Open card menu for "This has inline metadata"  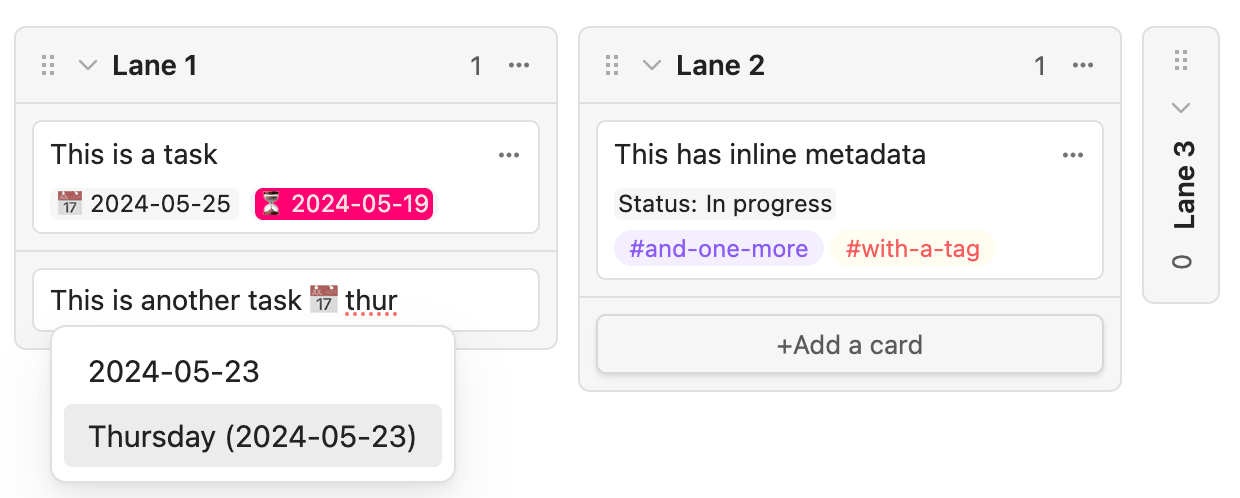point(1073,155)
